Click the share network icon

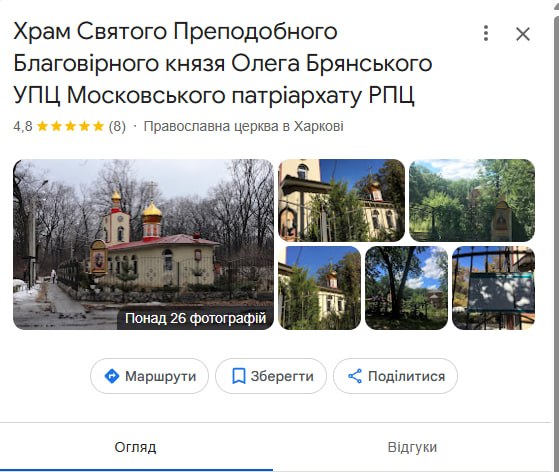(x=355, y=376)
